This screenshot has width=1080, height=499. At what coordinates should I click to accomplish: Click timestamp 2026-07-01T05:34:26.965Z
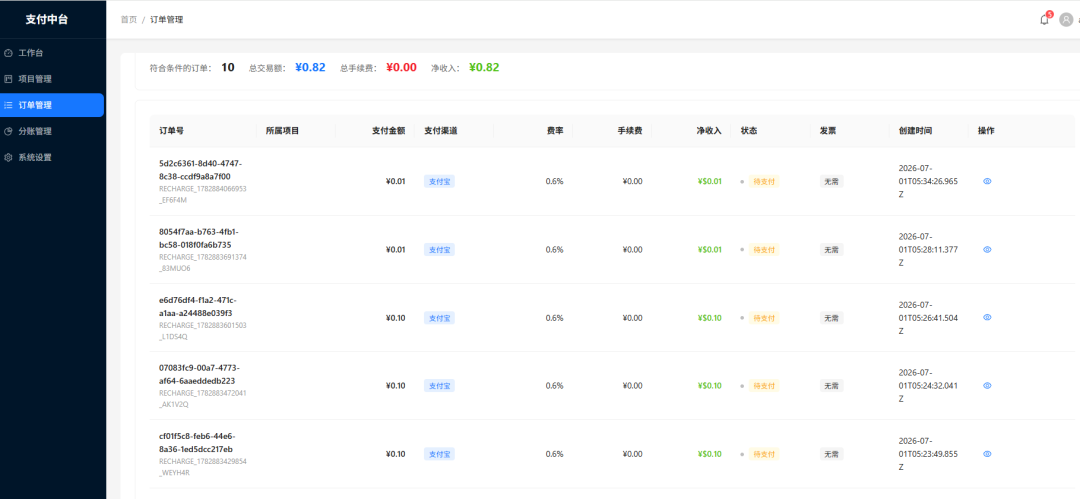(x=928, y=181)
